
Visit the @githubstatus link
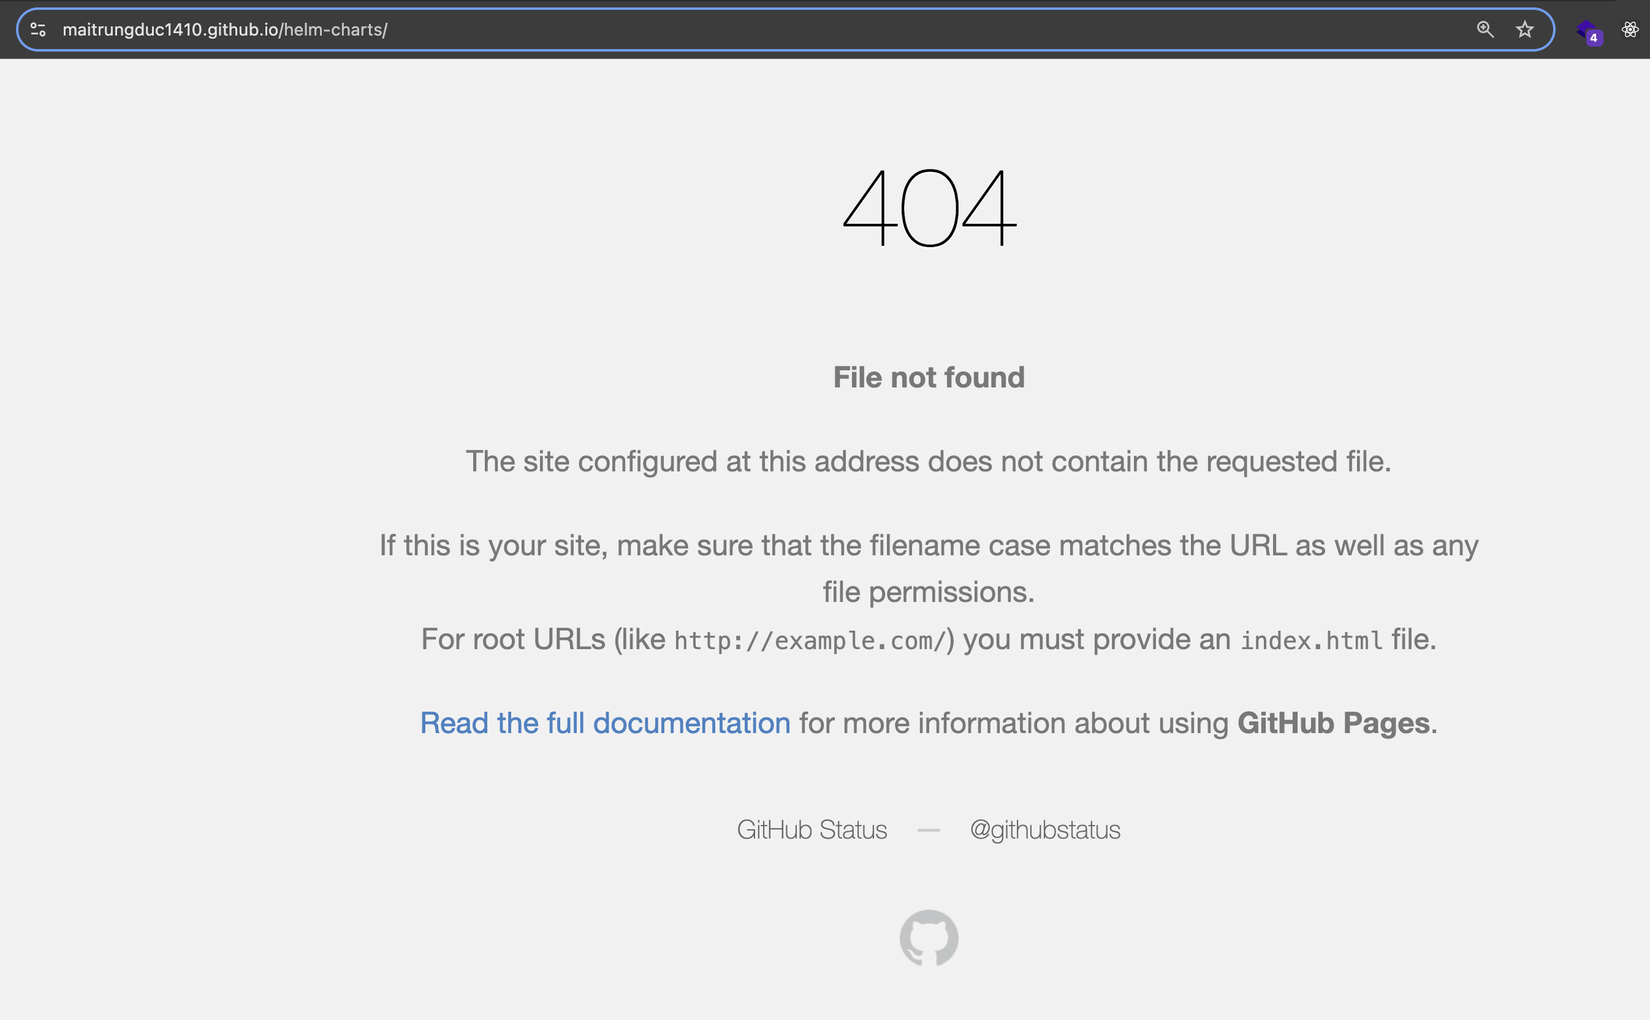point(1044,830)
